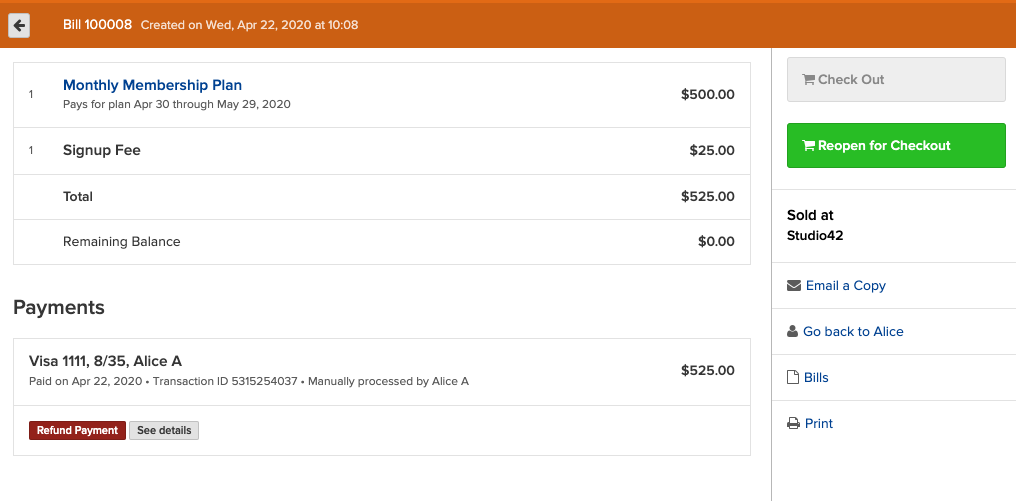Screen dimensions: 1016x501
Task: Refund the Visa 1111 payment
Action: point(77,431)
